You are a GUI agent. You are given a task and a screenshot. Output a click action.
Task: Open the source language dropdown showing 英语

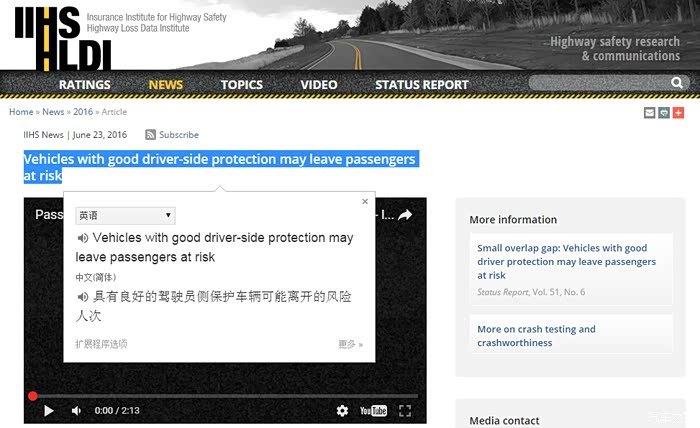pyautogui.click(x=125, y=216)
